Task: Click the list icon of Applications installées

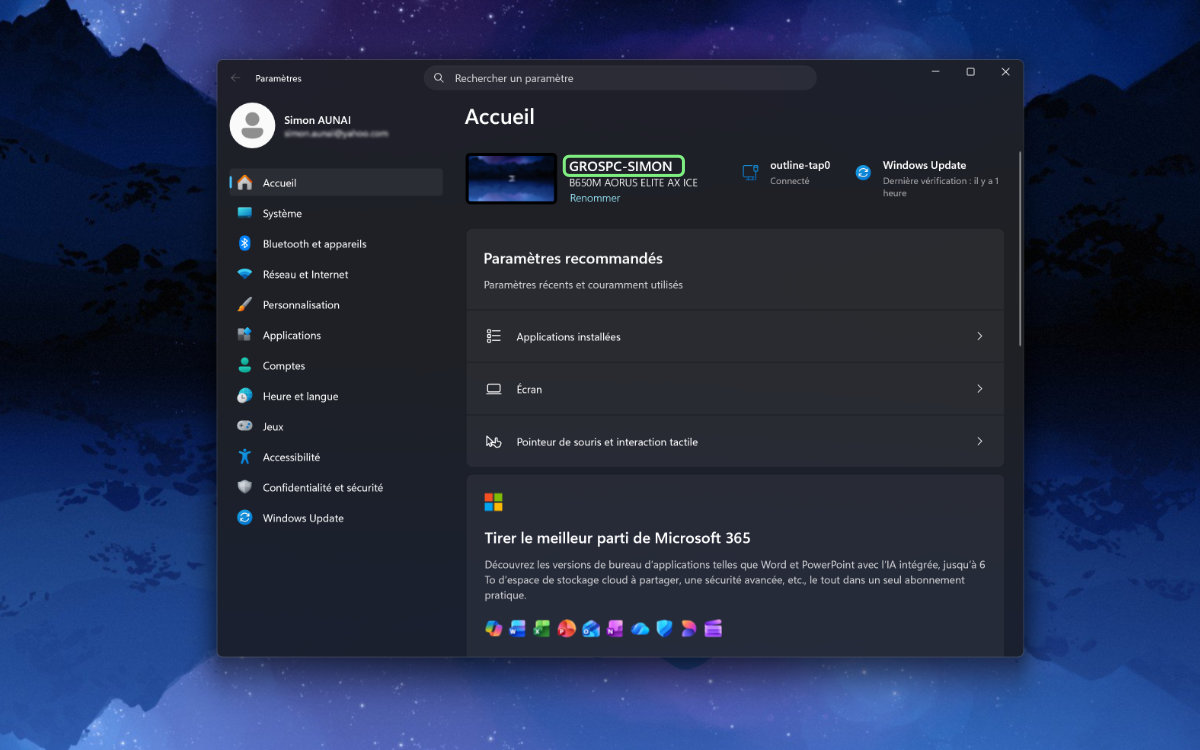Action: click(x=493, y=336)
